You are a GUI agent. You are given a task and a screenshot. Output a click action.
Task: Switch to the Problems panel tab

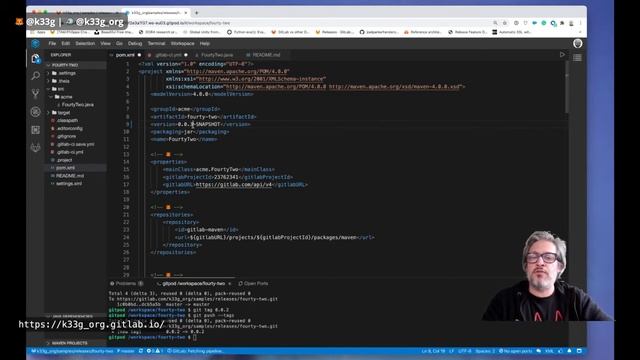pos(126,284)
